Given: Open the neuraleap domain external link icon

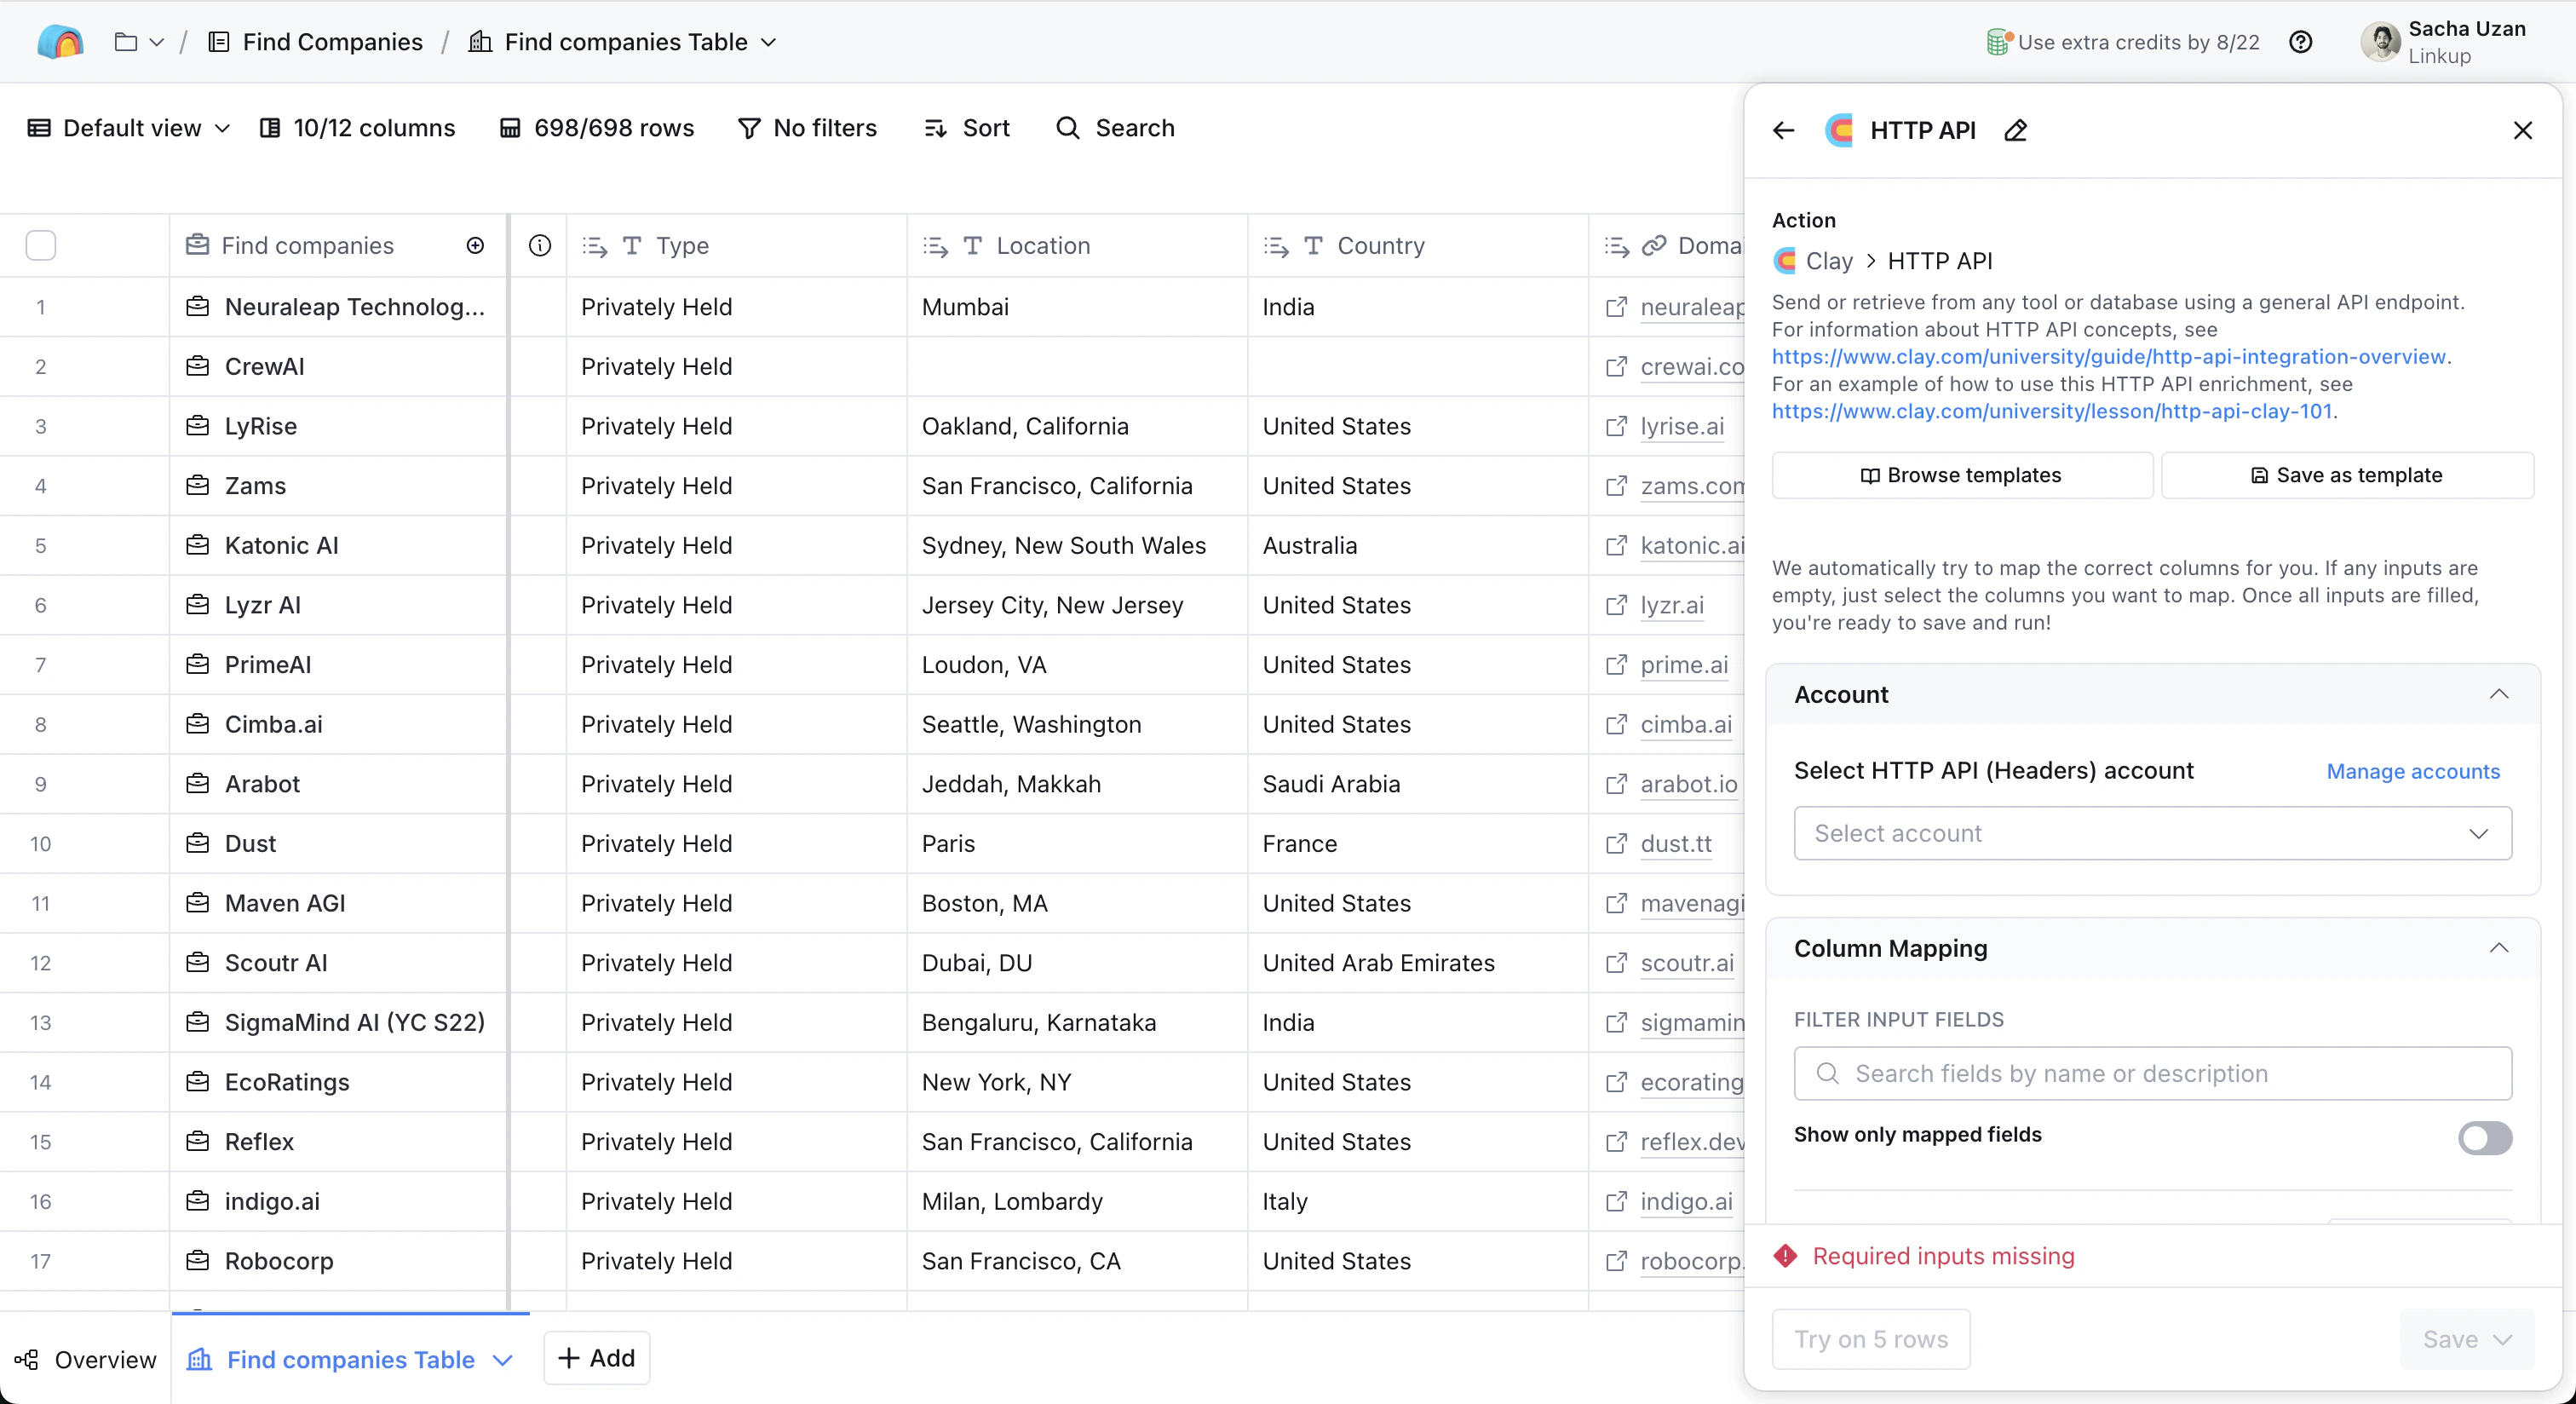Looking at the screenshot, I should pyautogui.click(x=1615, y=307).
